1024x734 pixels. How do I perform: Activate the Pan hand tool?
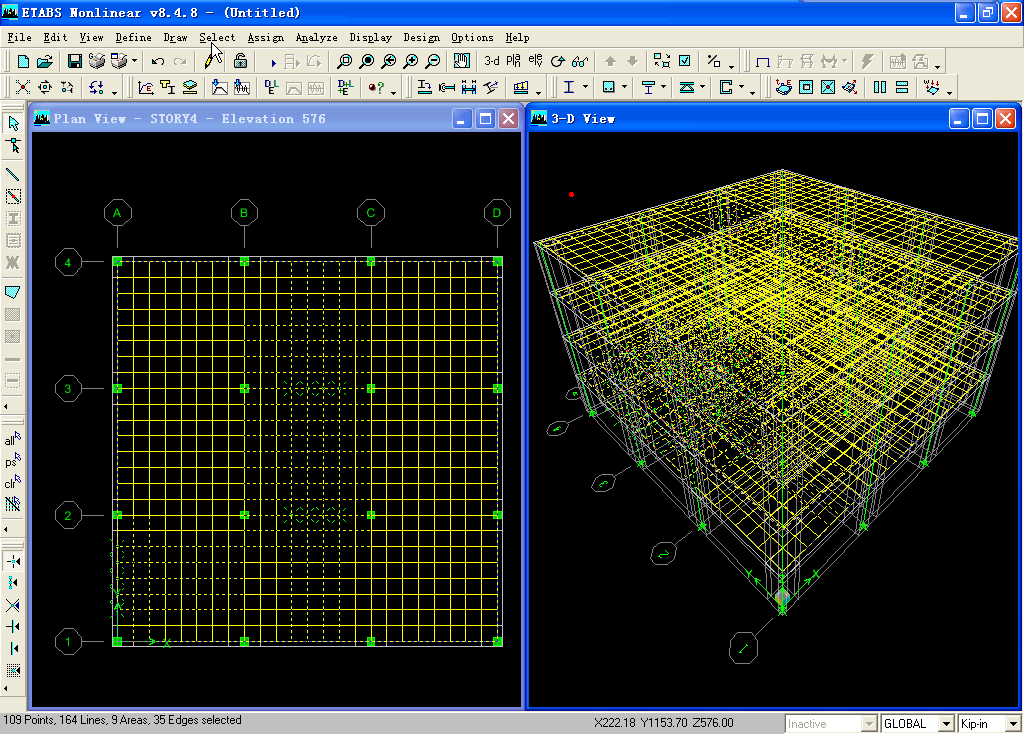(x=462, y=61)
